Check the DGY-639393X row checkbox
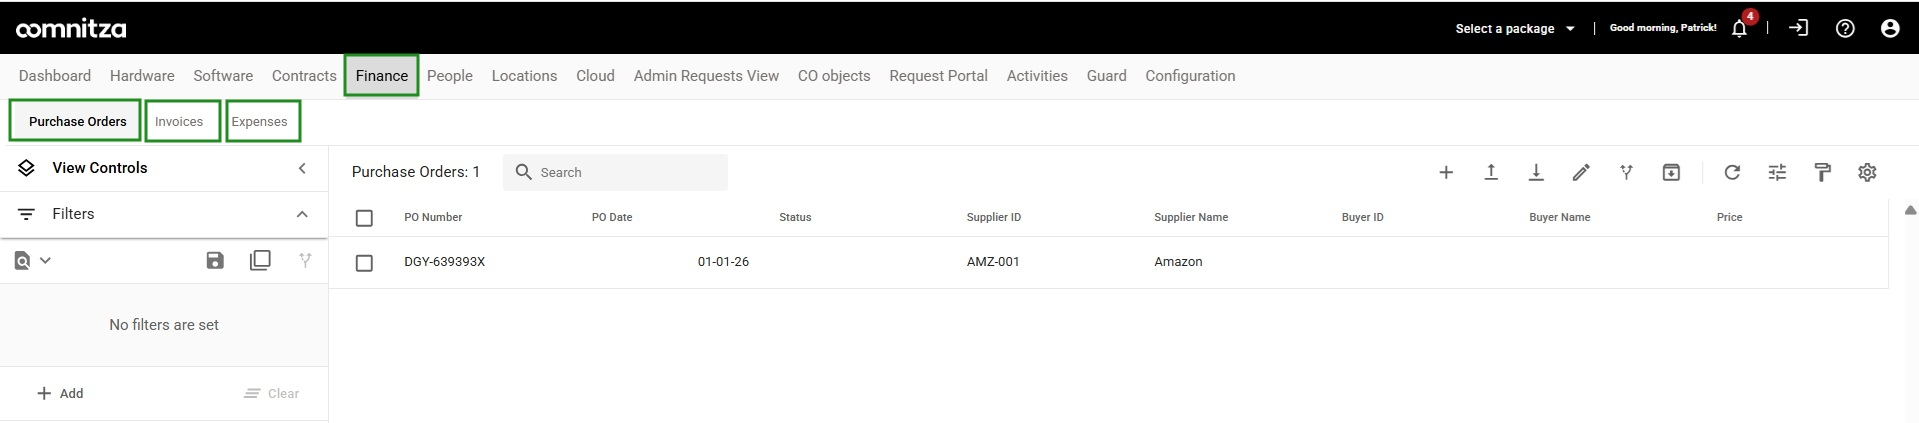 click(x=364, y=262)
